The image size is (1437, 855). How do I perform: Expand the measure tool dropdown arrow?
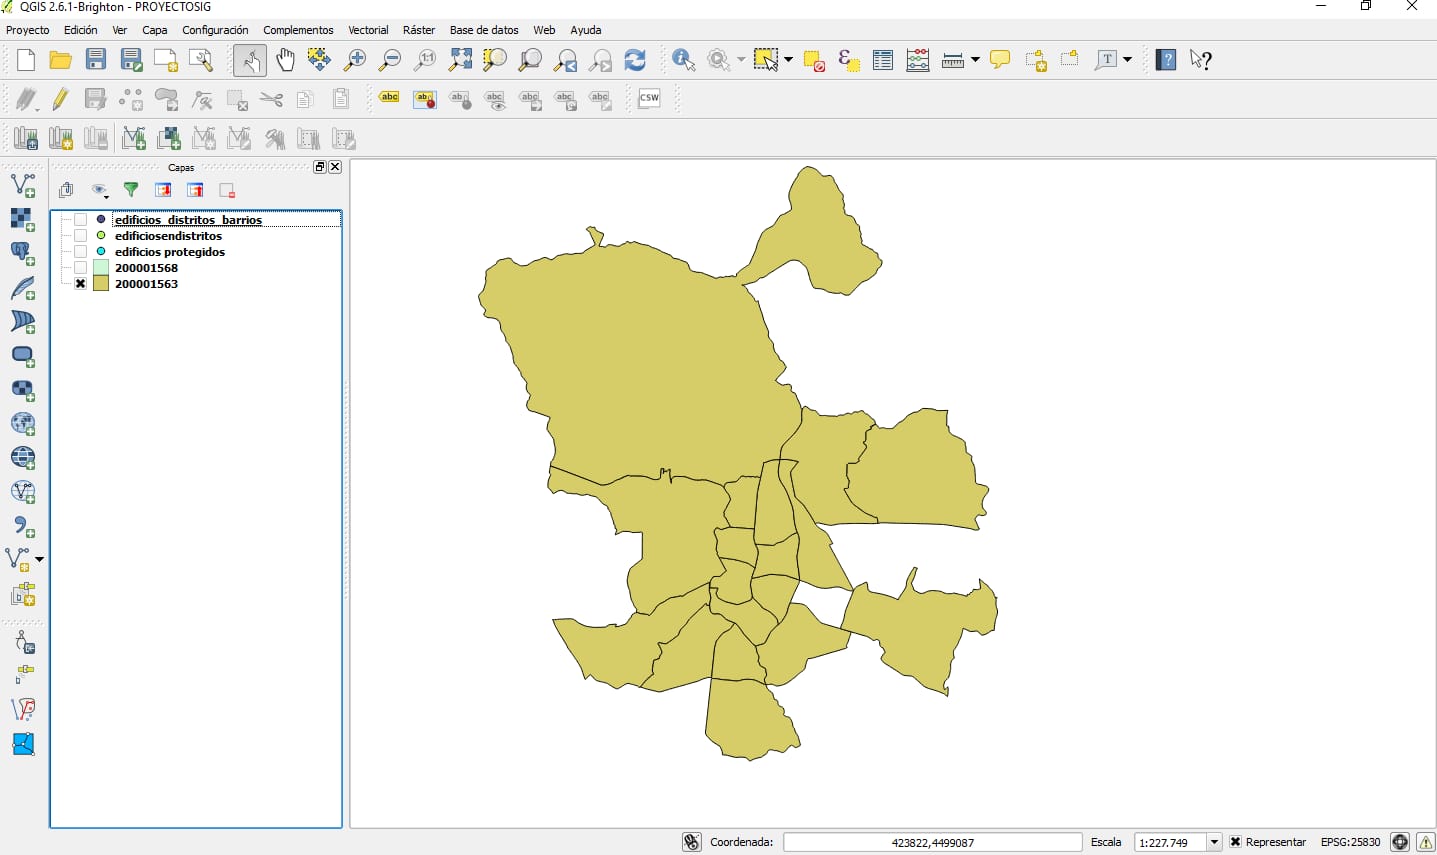975,60
